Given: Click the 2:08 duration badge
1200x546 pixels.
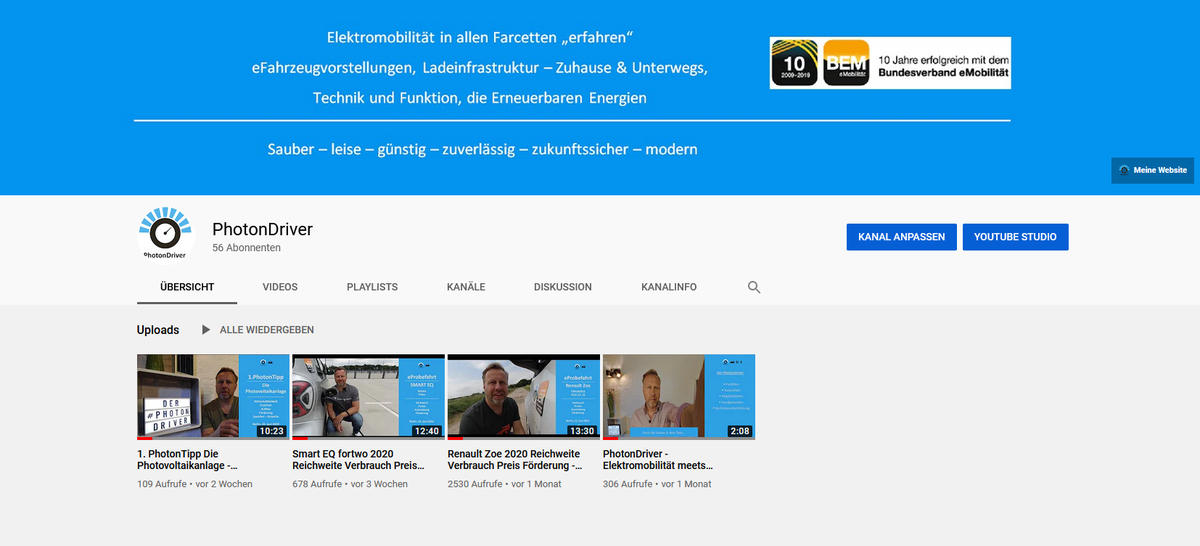Looking at the screenshot, I should coord(741,431).
